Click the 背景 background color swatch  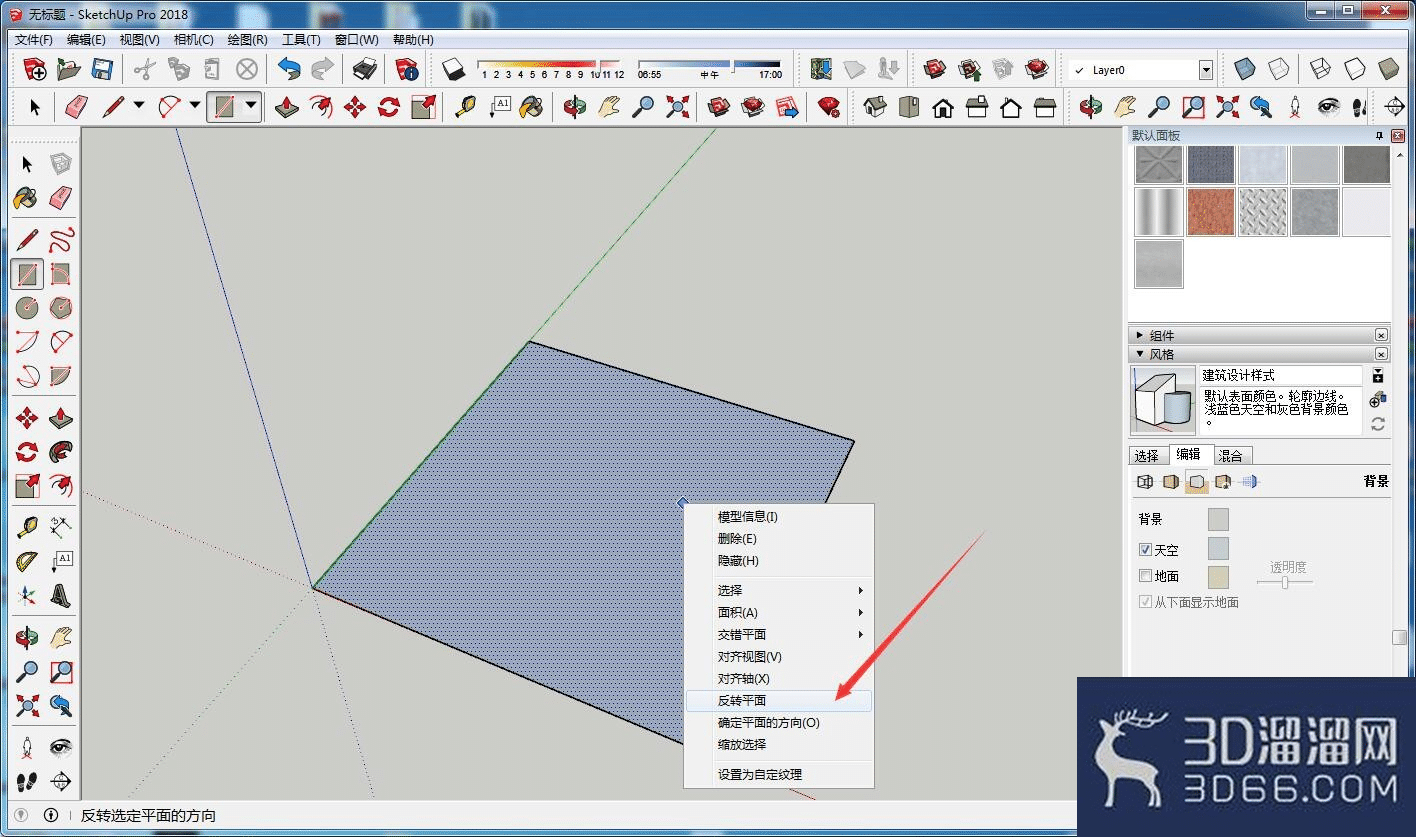[x=1218, y=519]
